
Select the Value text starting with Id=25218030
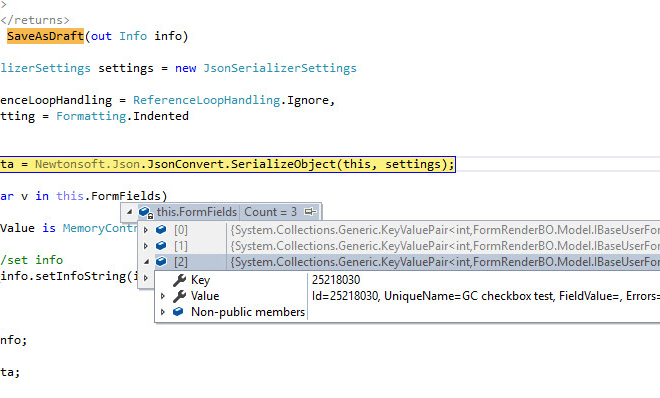pyautogui.click(x=486, y=296)
